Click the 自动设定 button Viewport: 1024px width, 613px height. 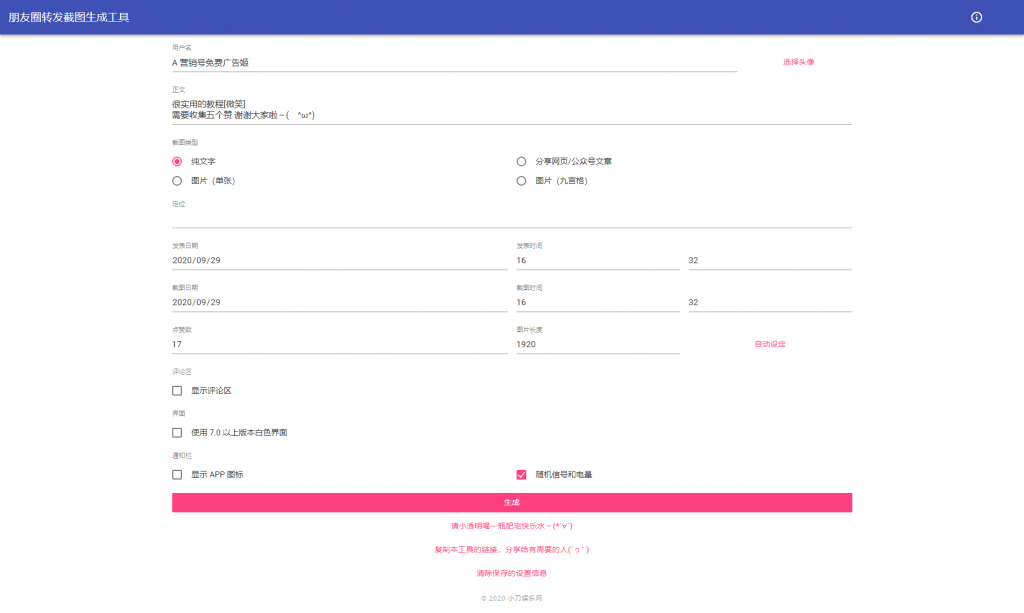769,344
